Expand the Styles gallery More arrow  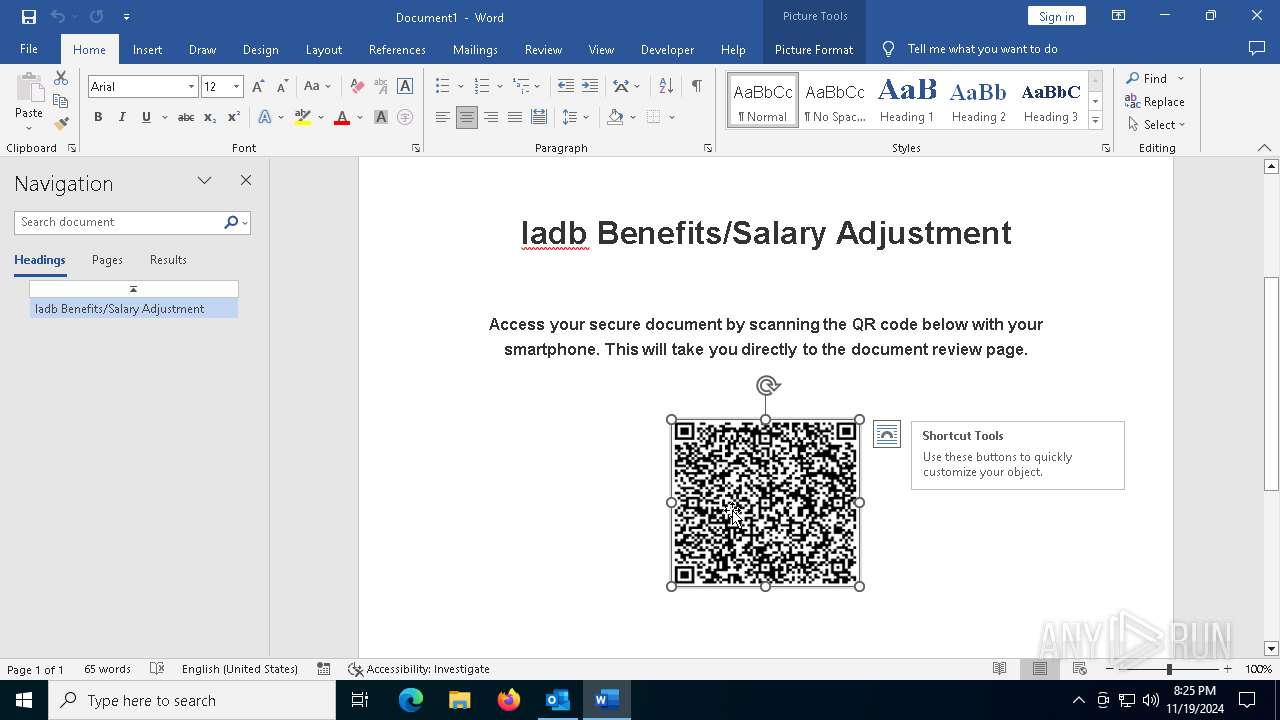click(1095, 121)
